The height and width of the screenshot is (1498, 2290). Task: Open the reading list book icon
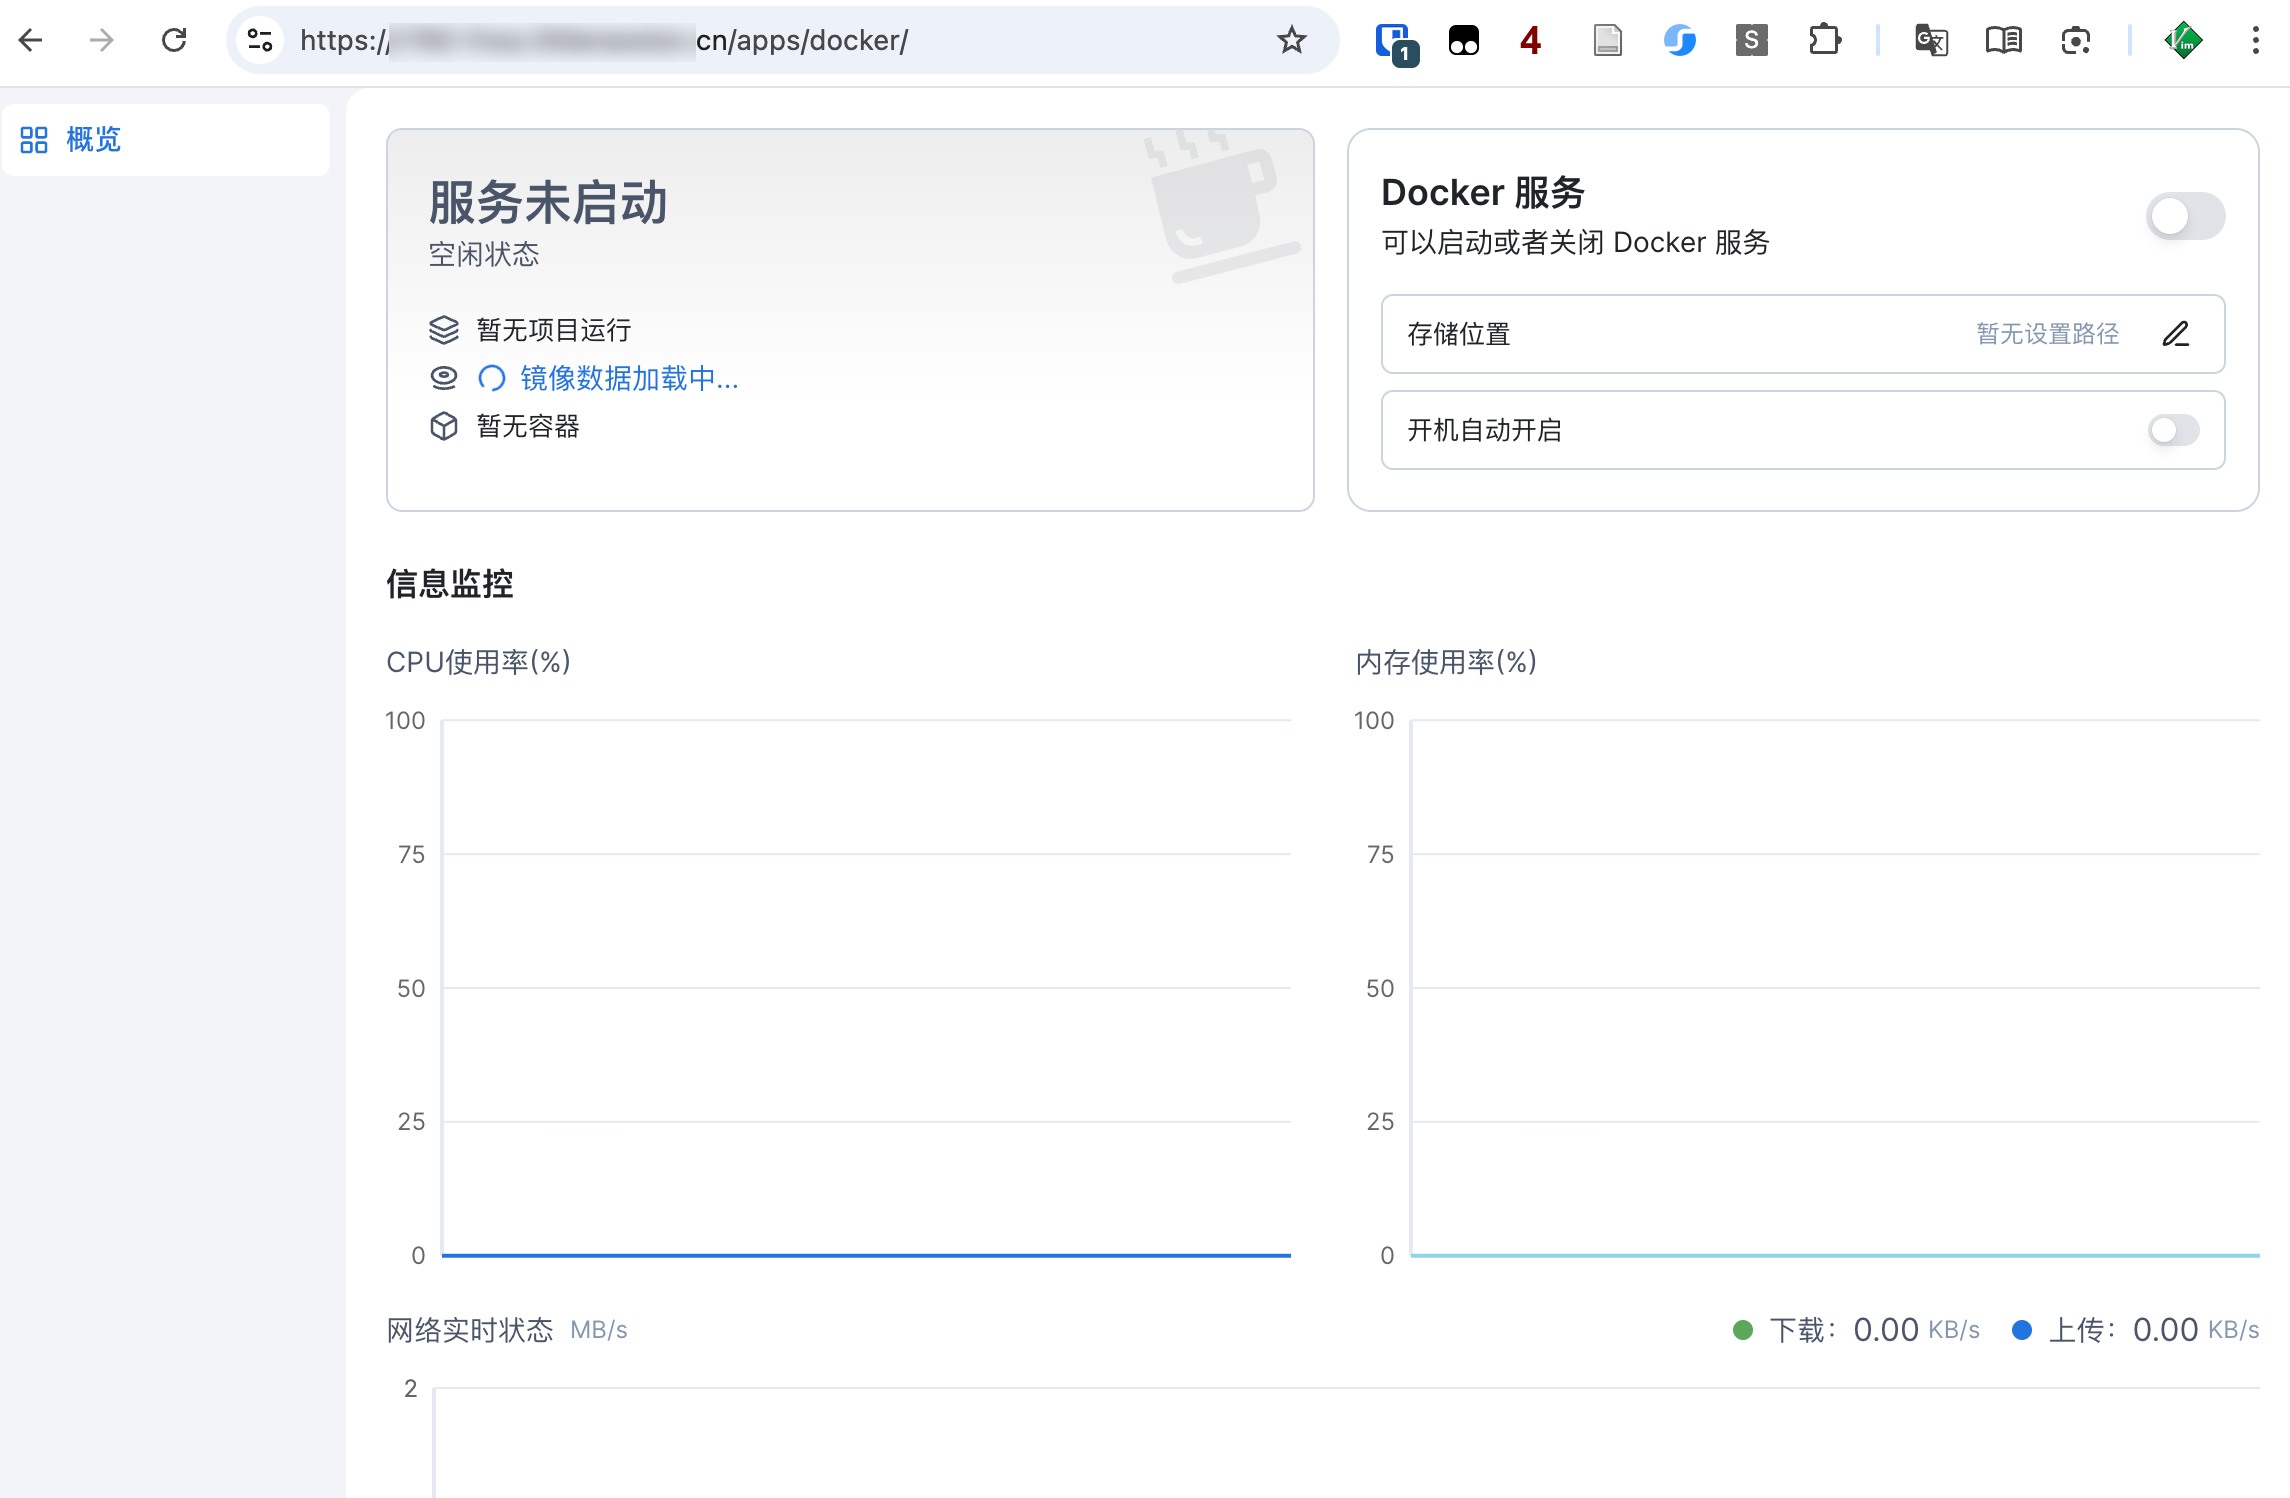2003,40
